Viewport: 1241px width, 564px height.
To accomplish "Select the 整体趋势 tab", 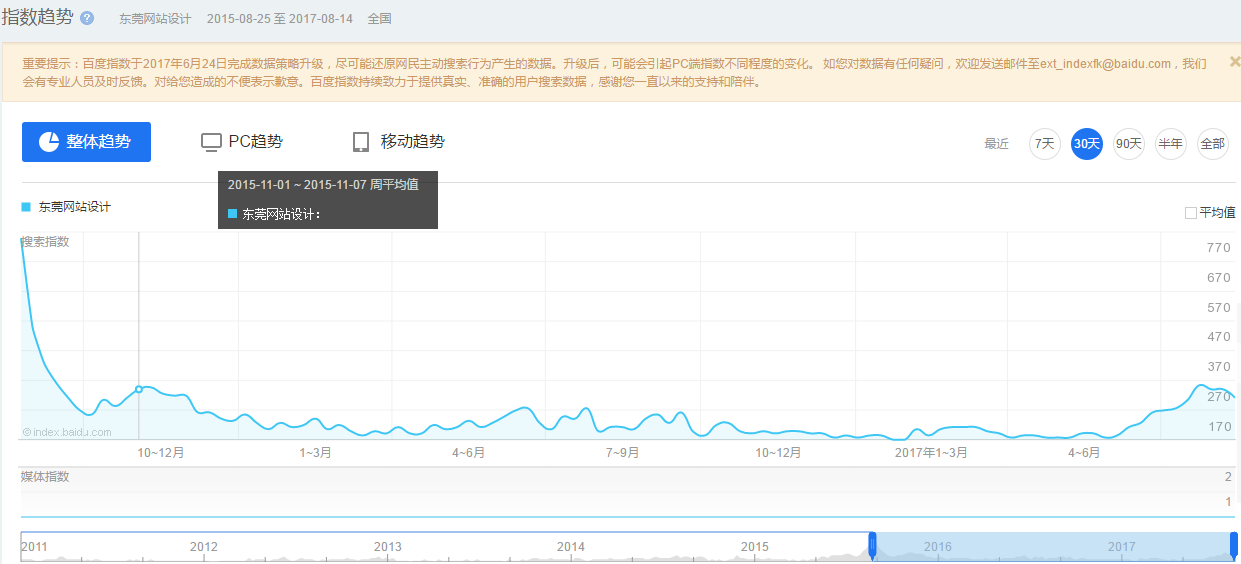I will pyautogui.click(x=86, y=142).
